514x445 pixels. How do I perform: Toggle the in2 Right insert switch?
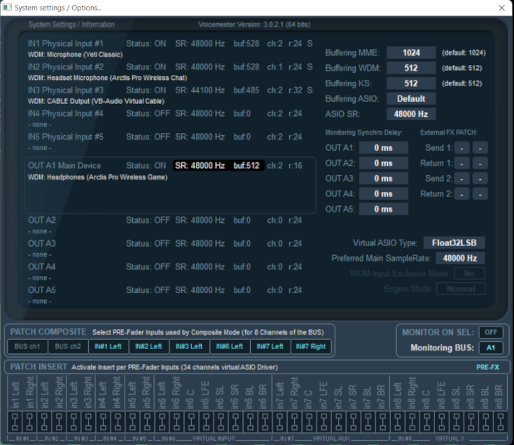click(x=59, y=421)
